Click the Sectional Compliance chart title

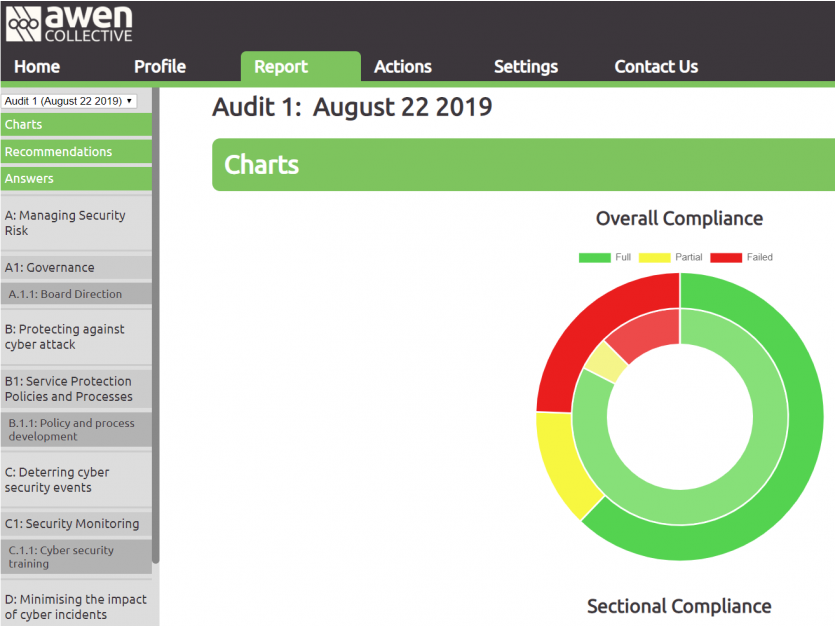(679, 606)
